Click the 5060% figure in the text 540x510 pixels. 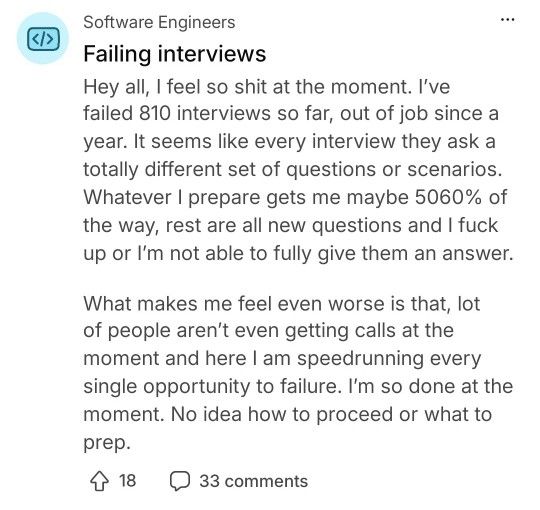(448, 197)
